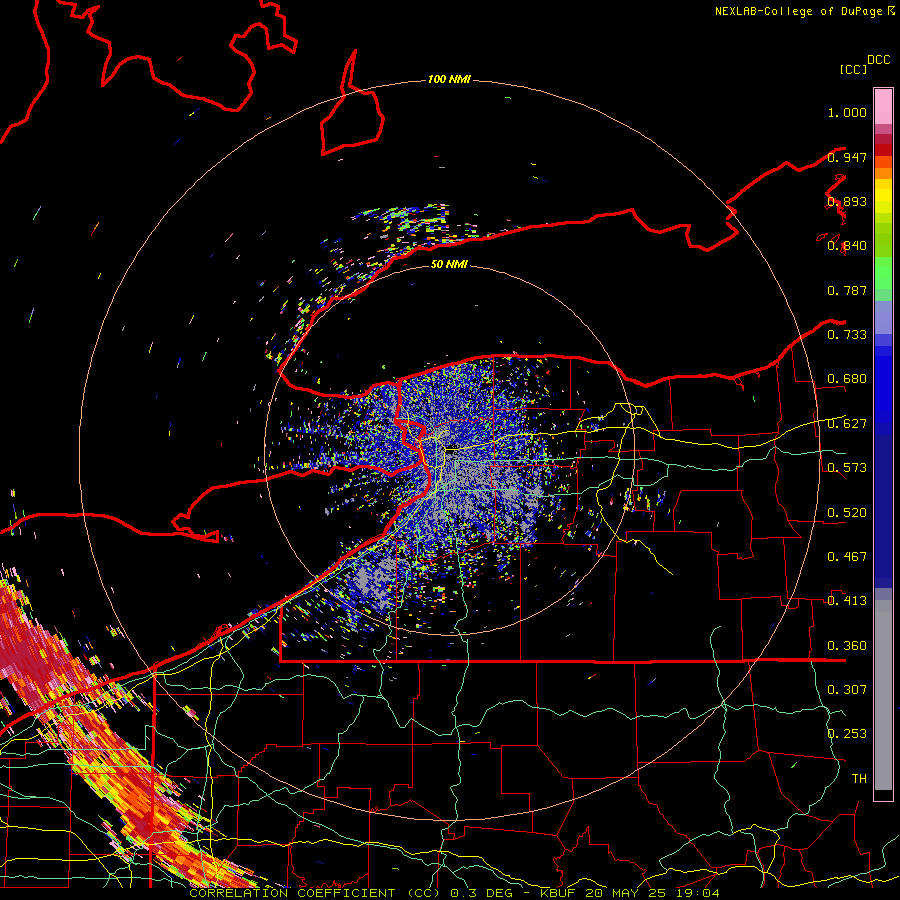Click the 0.787 legend value
Image resolution: width=900 pixels, height=900 pixels.
(847, 290)
